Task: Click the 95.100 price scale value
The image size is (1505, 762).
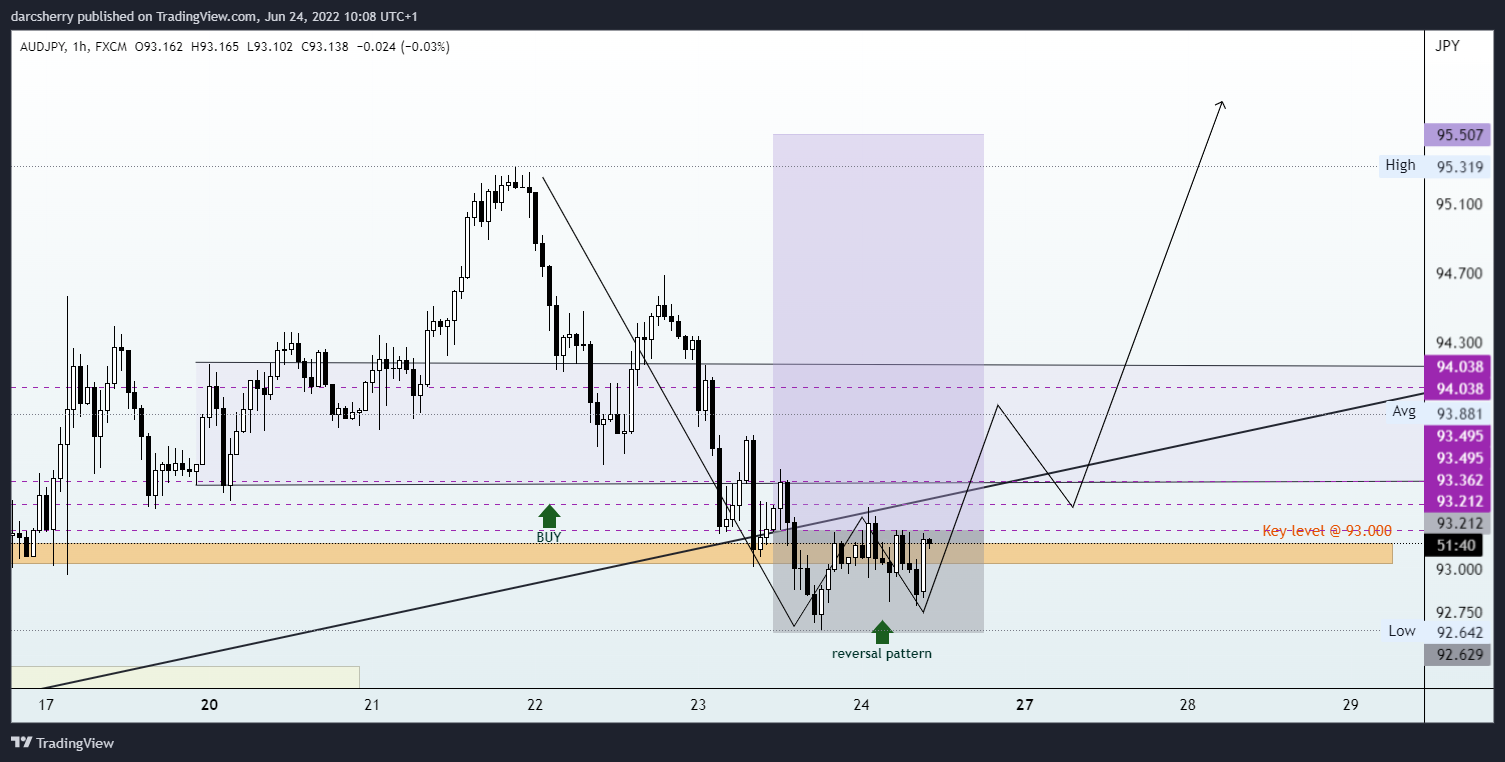Action: point(1458,204)
